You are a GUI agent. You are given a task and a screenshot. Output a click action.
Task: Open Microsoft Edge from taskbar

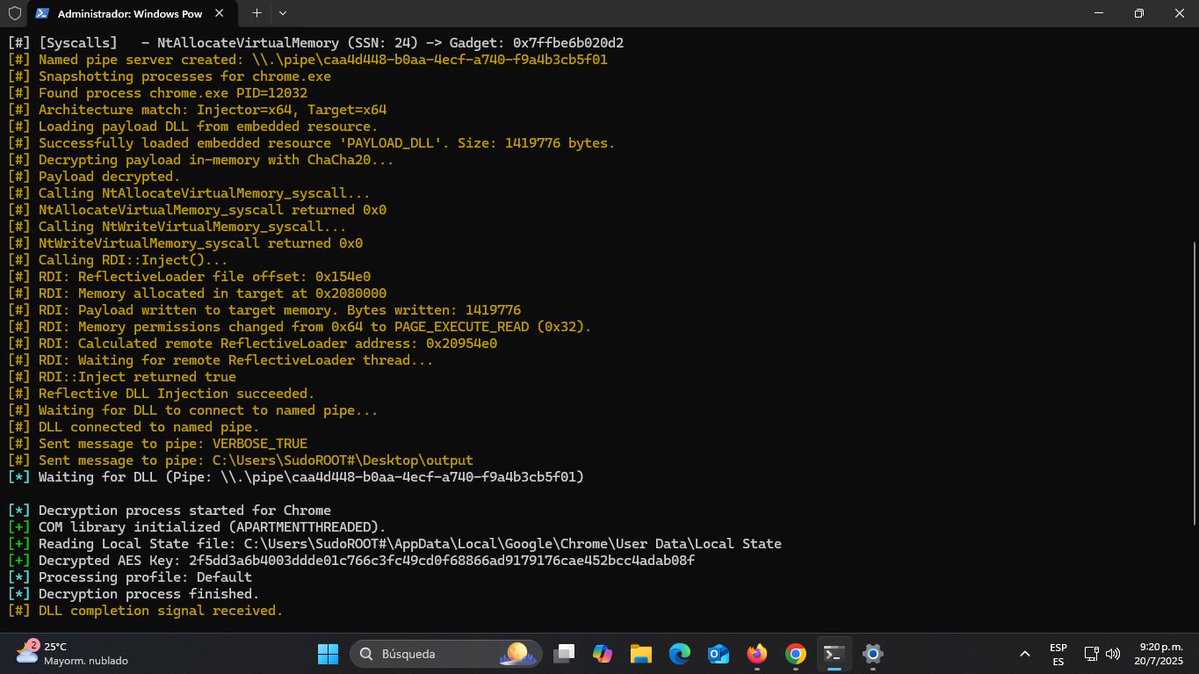tap(680, 654)
